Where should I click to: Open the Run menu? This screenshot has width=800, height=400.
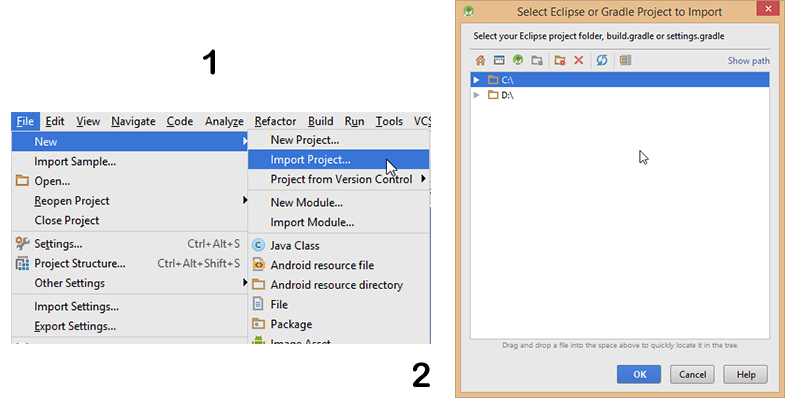click(x=355, y=121)
